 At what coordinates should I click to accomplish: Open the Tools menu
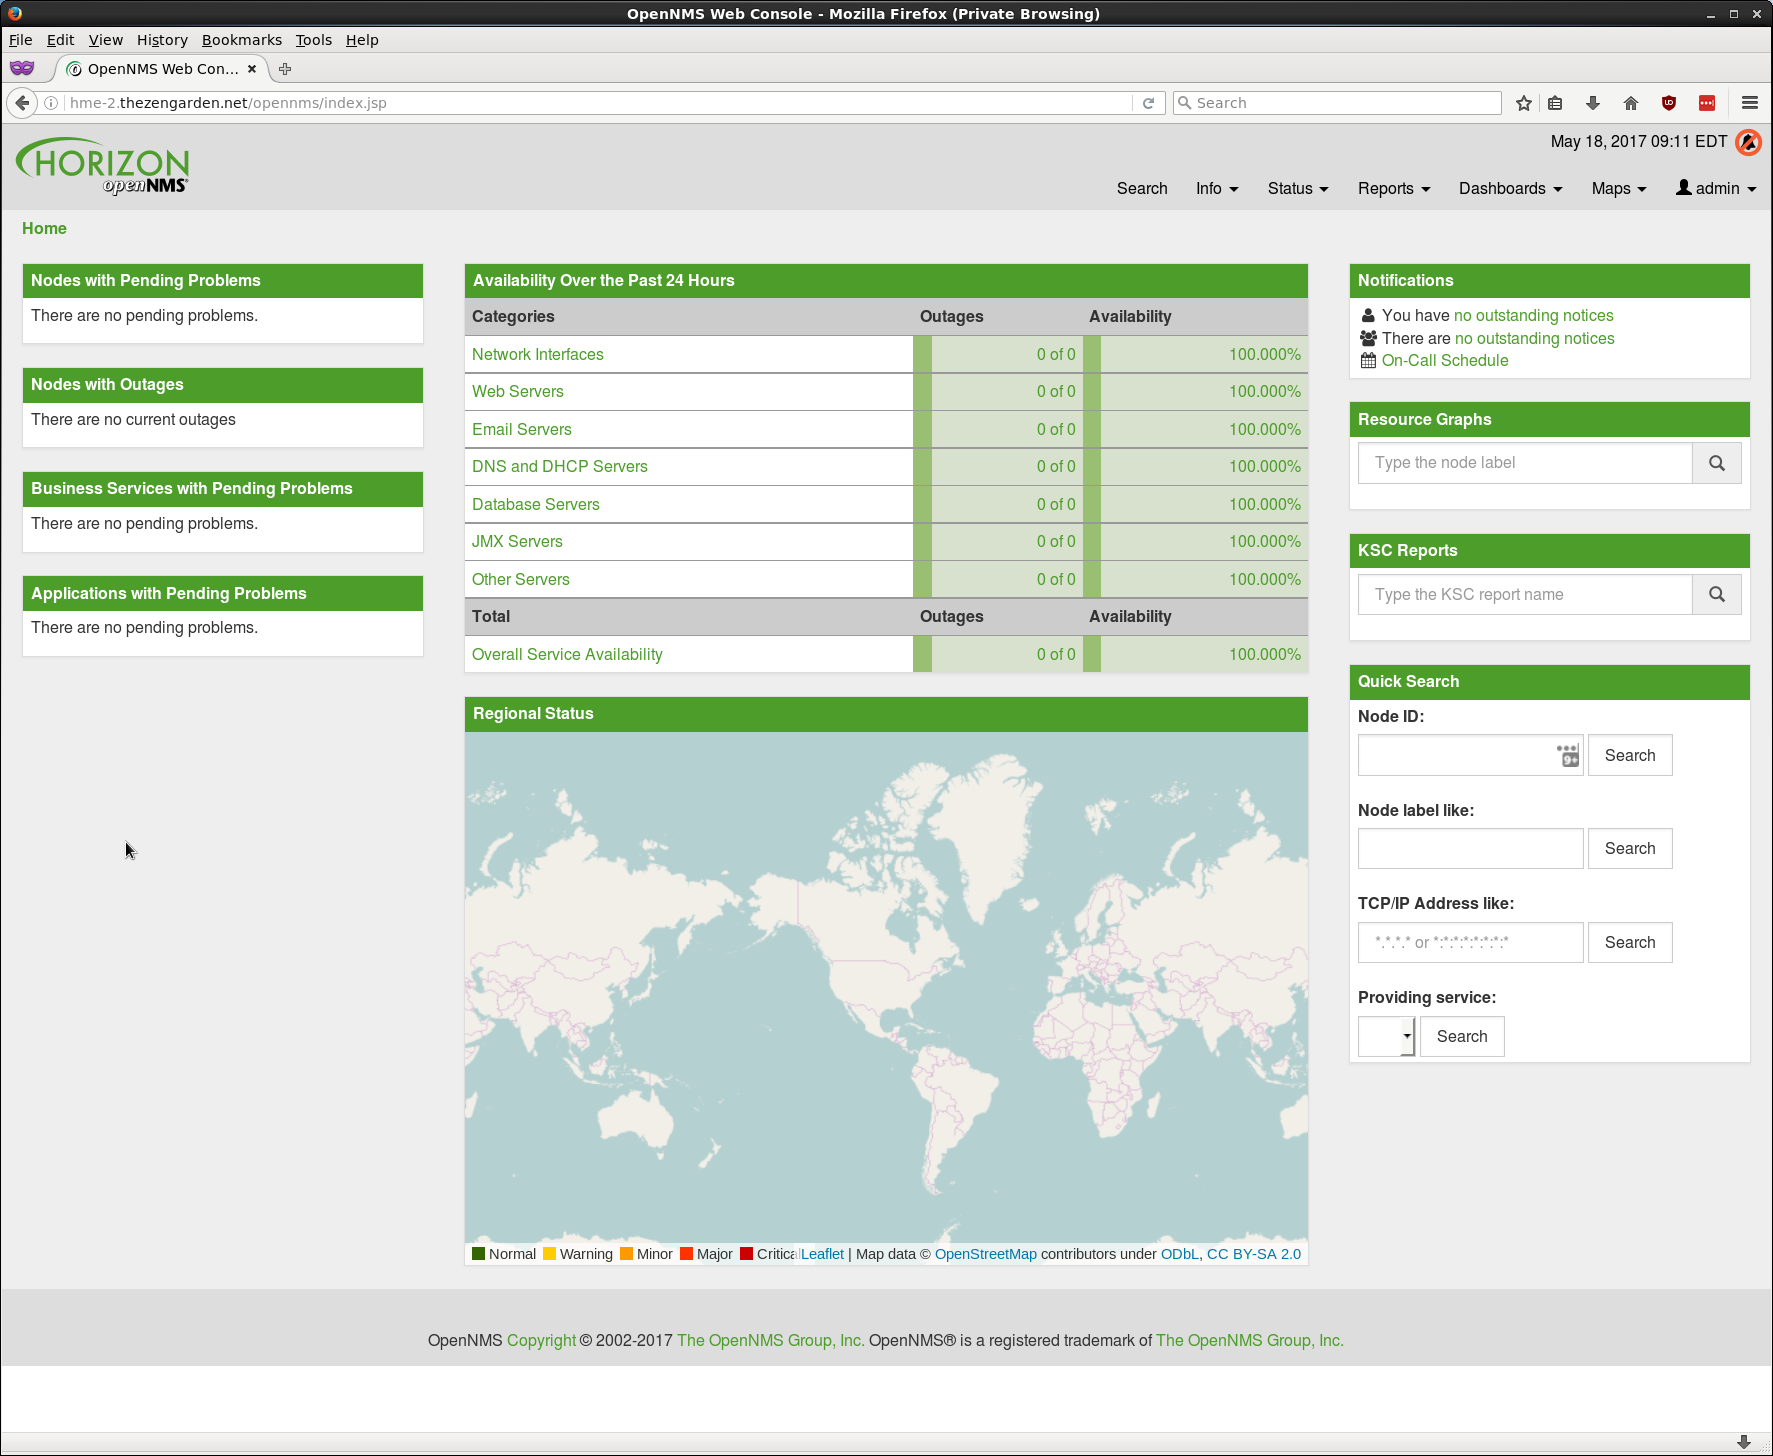(313, 40)
